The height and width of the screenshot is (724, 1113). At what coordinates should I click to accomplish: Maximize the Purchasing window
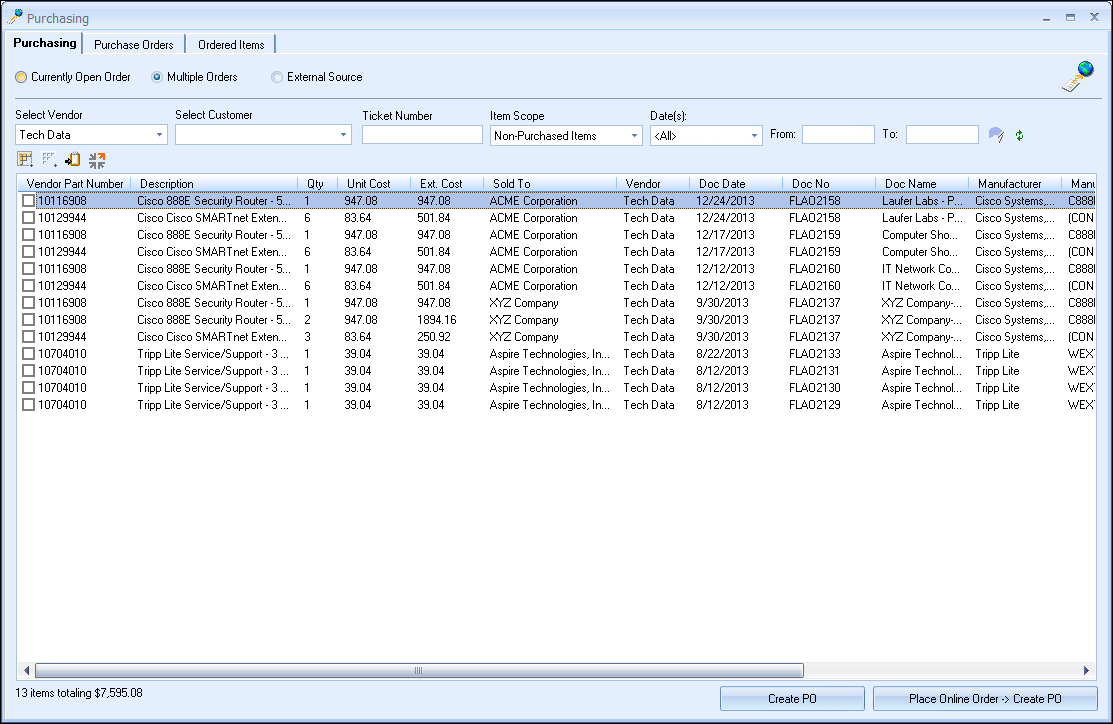tap(1070, 18)
